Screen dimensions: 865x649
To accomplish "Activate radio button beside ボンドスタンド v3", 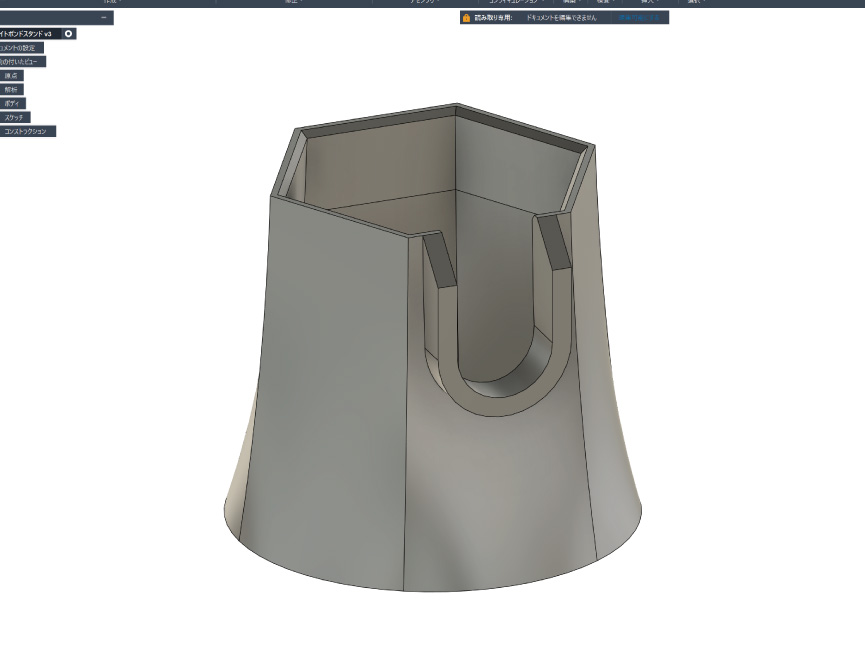I will coord(68,34).
